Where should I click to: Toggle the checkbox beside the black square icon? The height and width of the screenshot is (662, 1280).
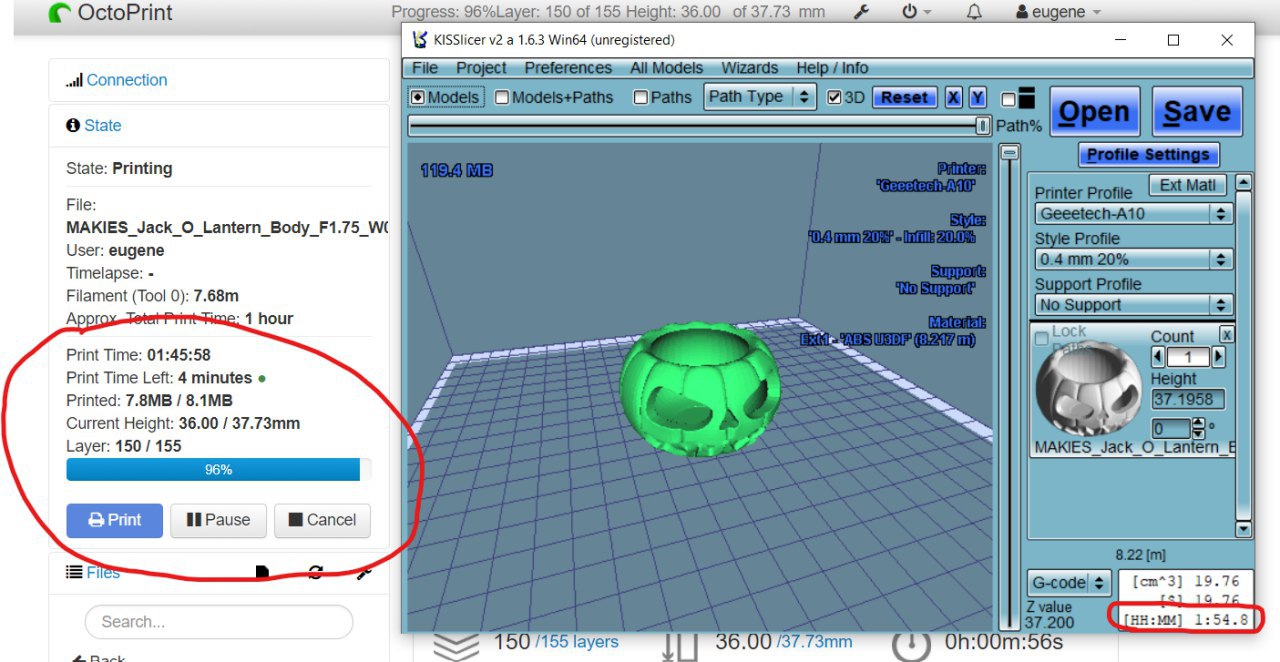pos(1008,99)
